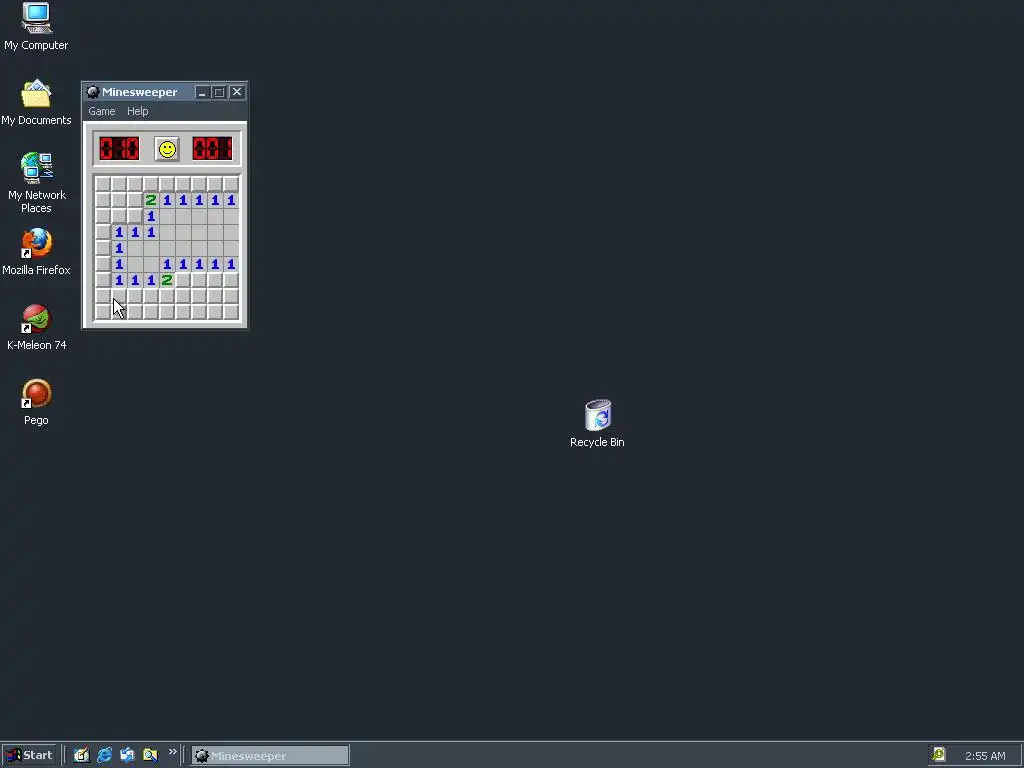Click the 2:55 AM taskbar clock
The width and height of the screenshot is (1024, 768).
click(985, 756)
